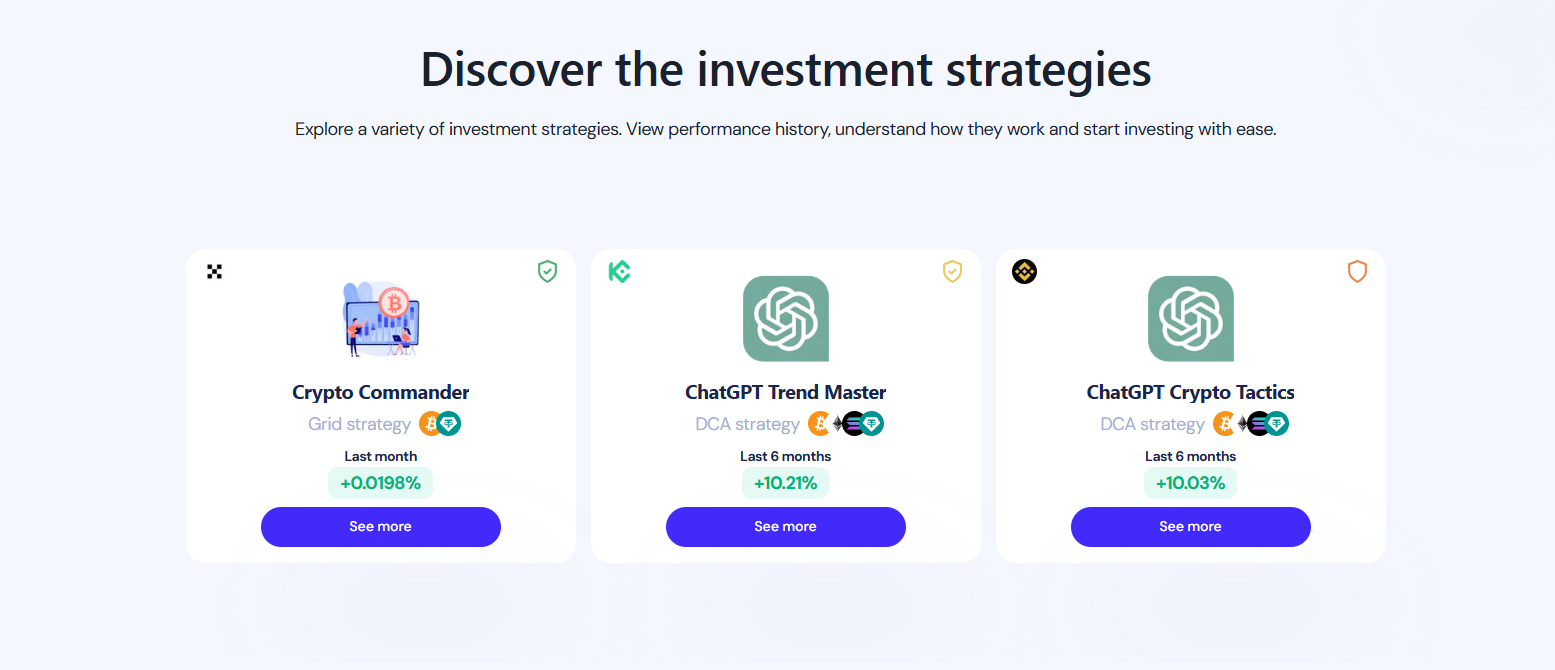This screenshot has height=670, width=1555.
Task: Click the Tether coin icon under ChatGPT Crypto Tactics
Action: (x=1277, y=424)
